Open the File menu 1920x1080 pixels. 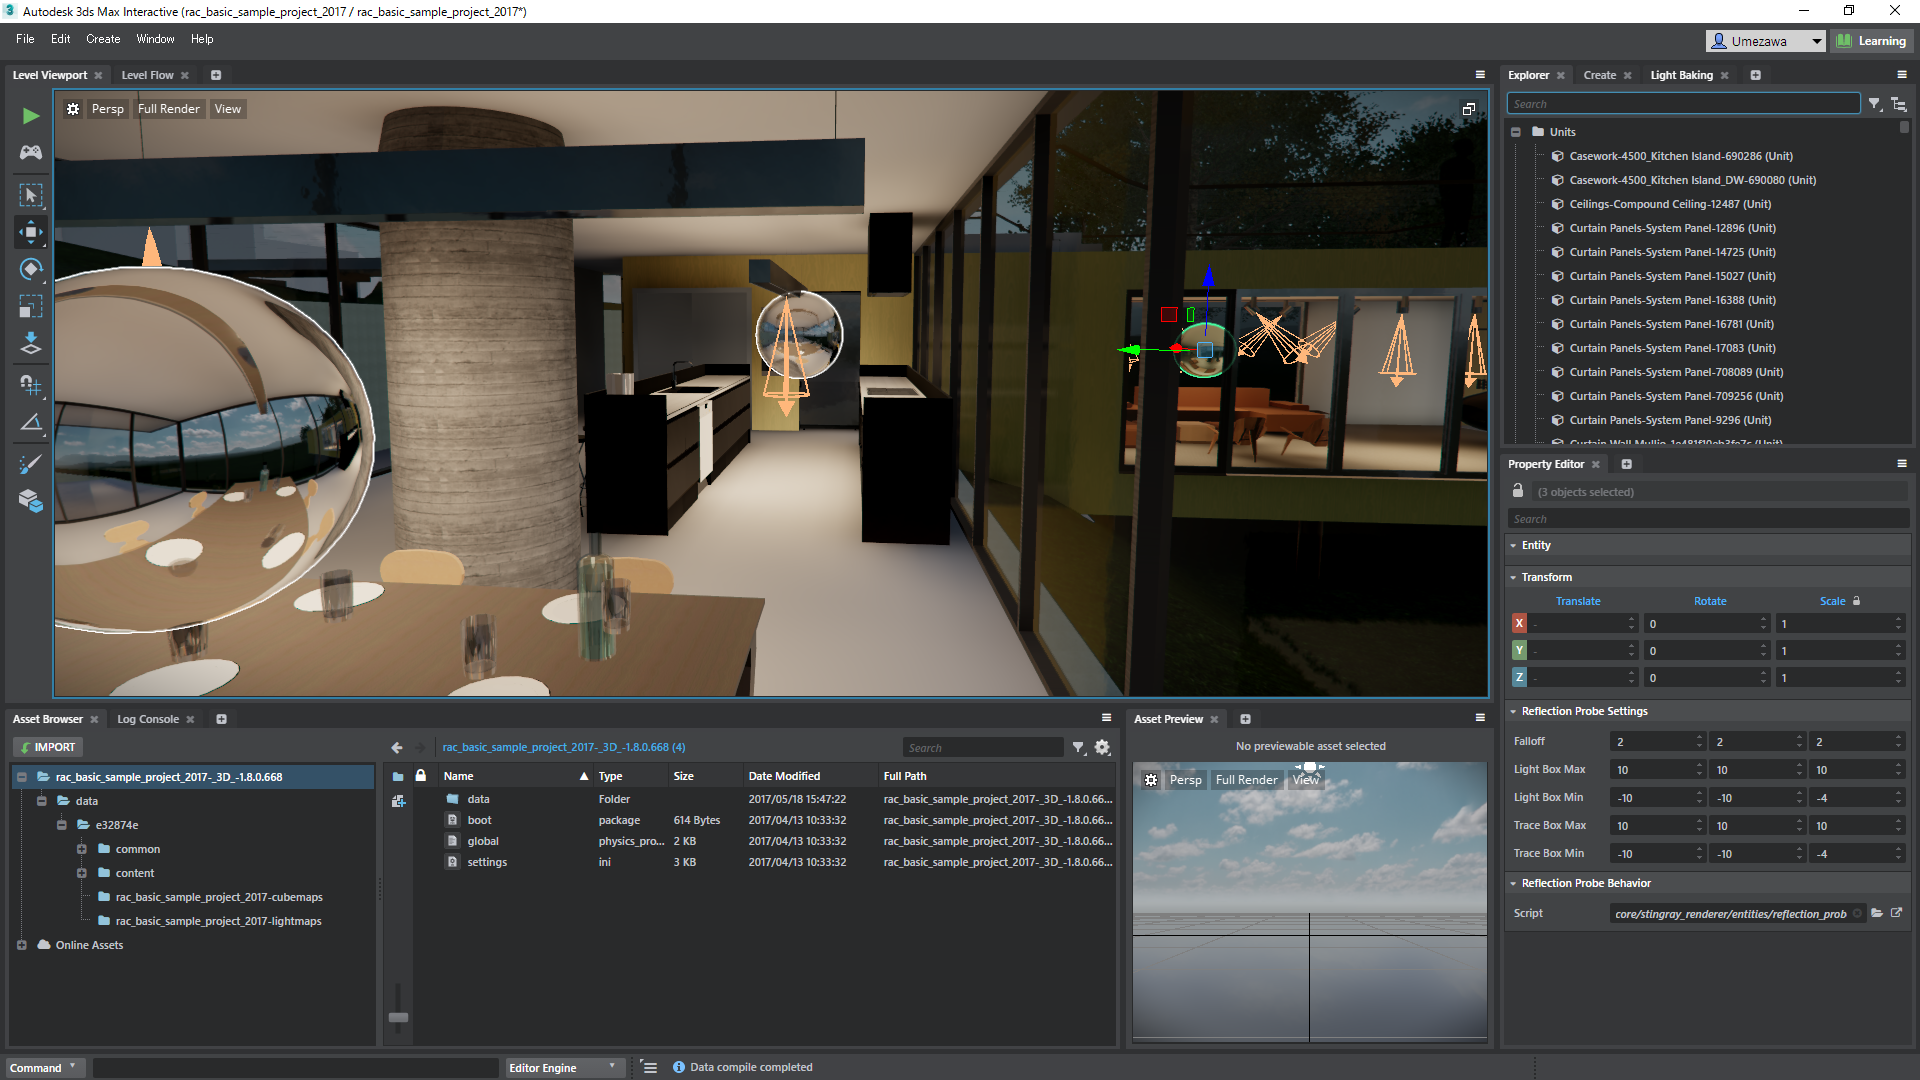pos(25,39)
